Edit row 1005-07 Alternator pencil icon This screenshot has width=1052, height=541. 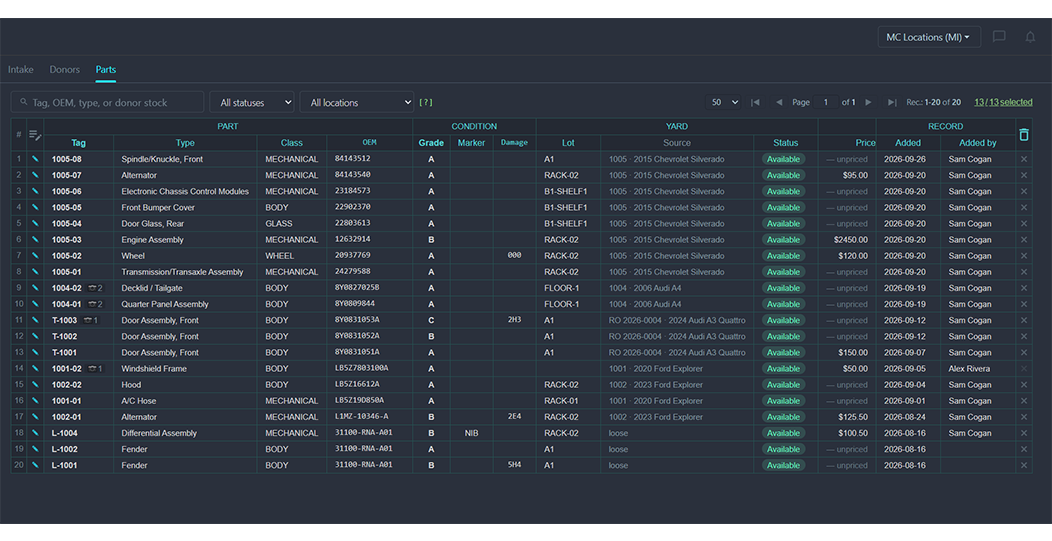[x=35, y=175]
